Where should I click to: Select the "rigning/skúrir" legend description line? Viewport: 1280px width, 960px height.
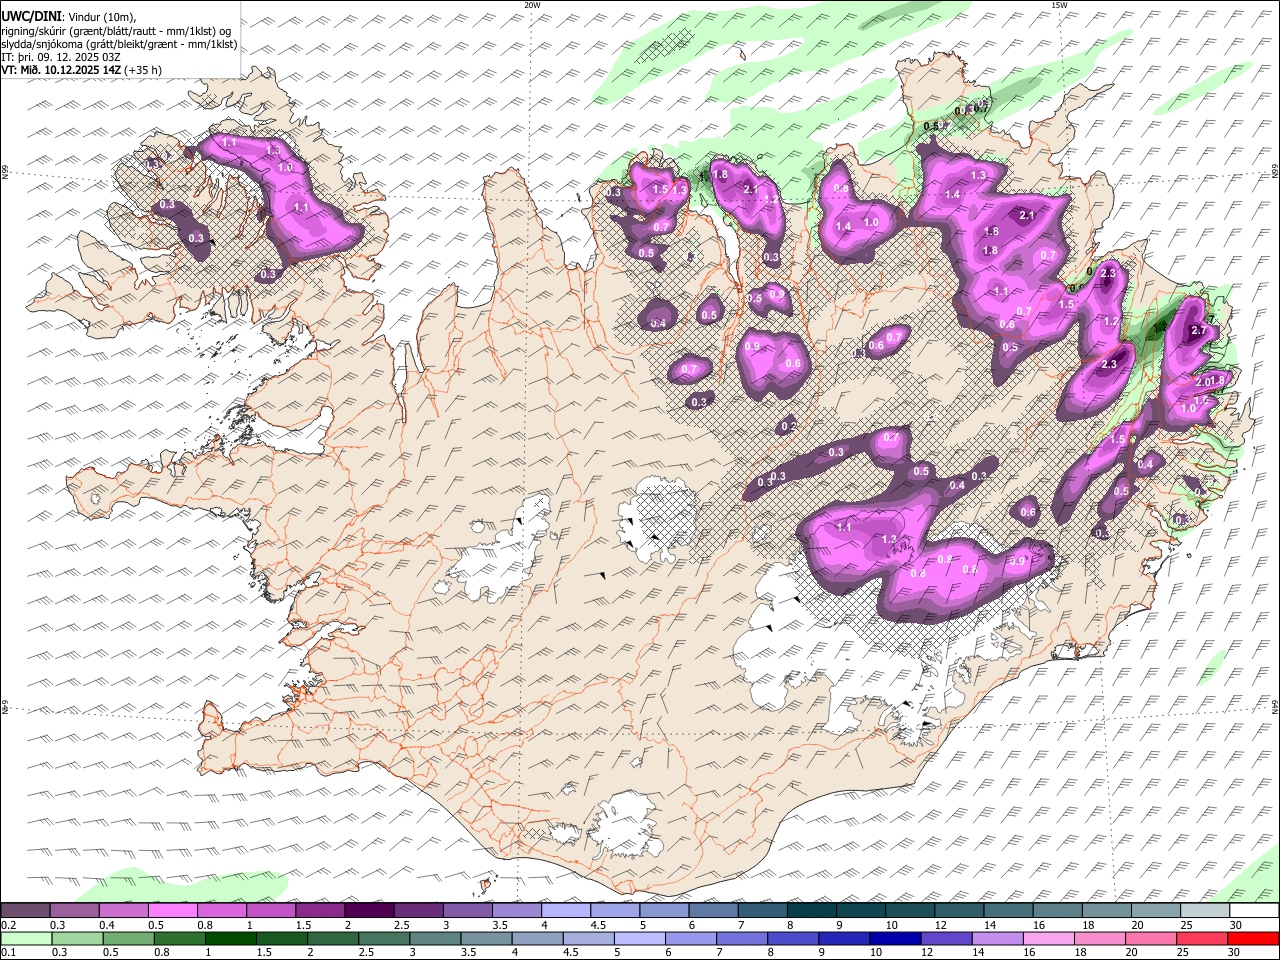117,30
